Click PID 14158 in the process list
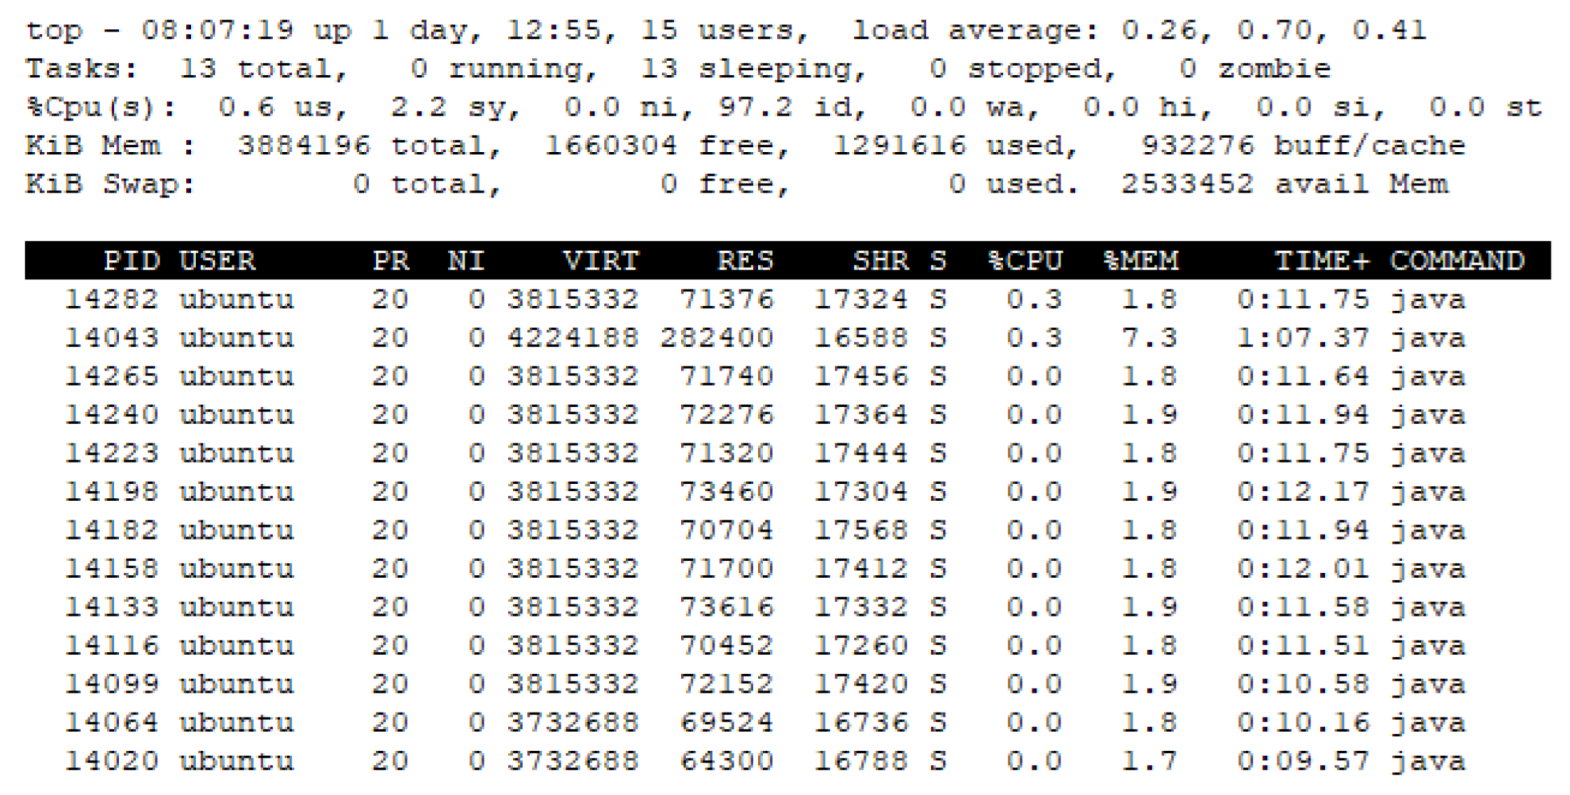The image size is (1570, 795). pyautogui.click(x=111, y=569)
